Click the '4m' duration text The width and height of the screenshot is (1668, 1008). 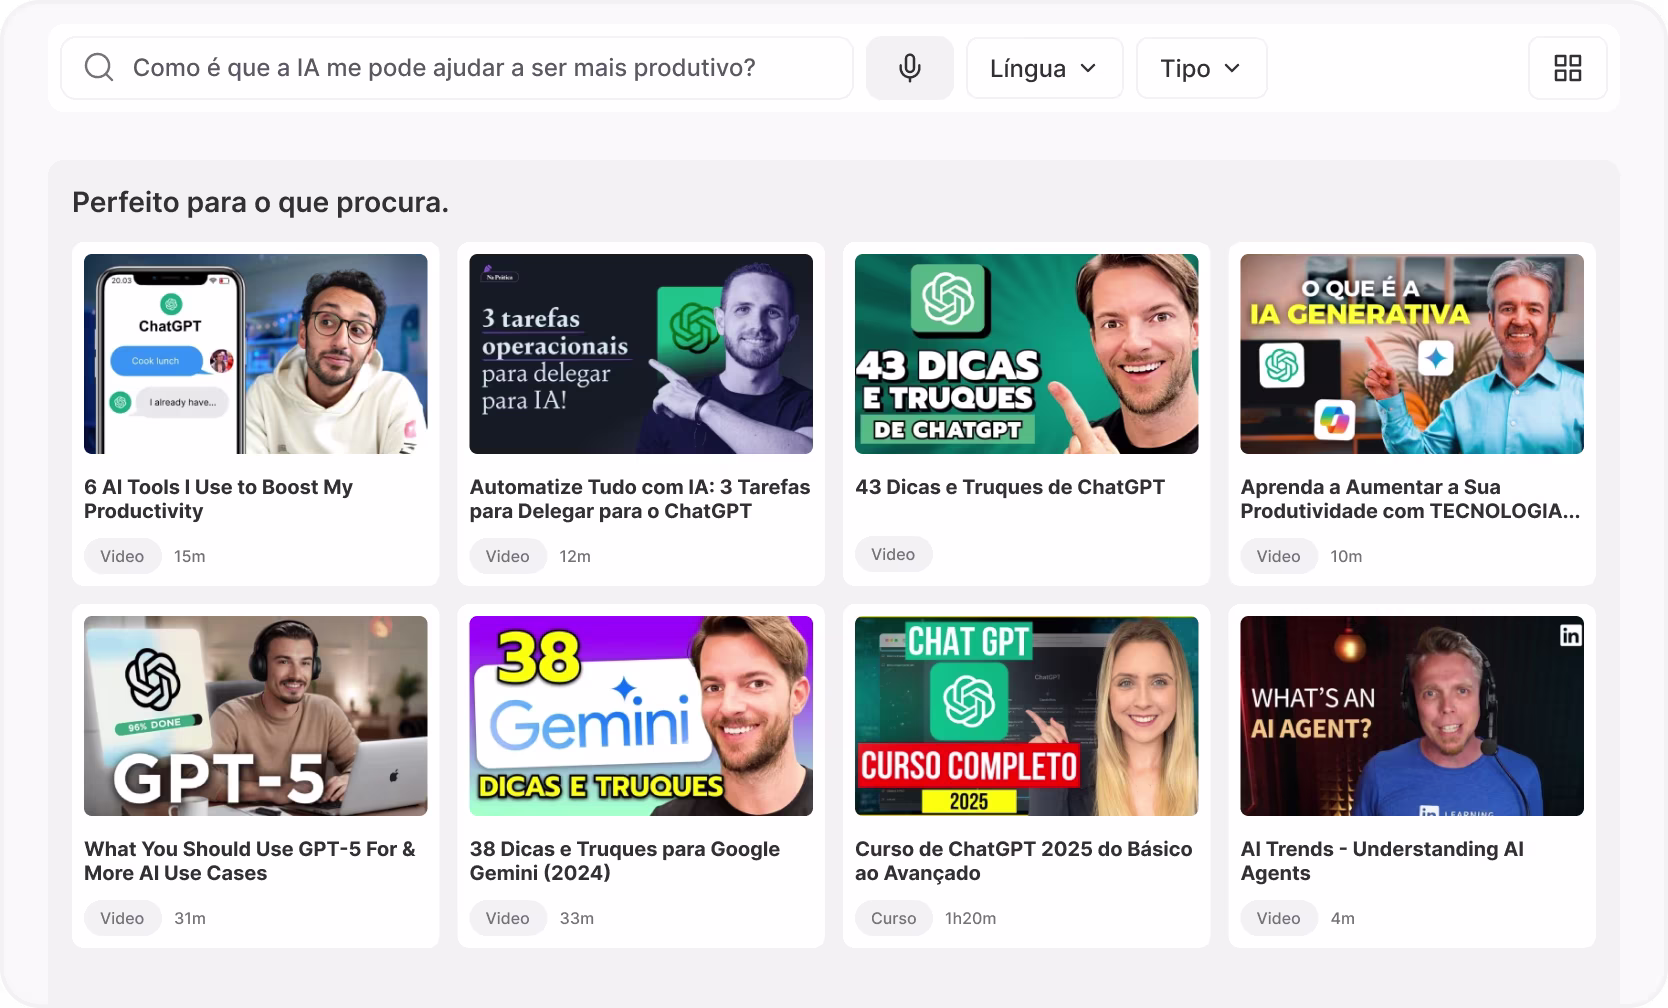[x=1343, y=918]
